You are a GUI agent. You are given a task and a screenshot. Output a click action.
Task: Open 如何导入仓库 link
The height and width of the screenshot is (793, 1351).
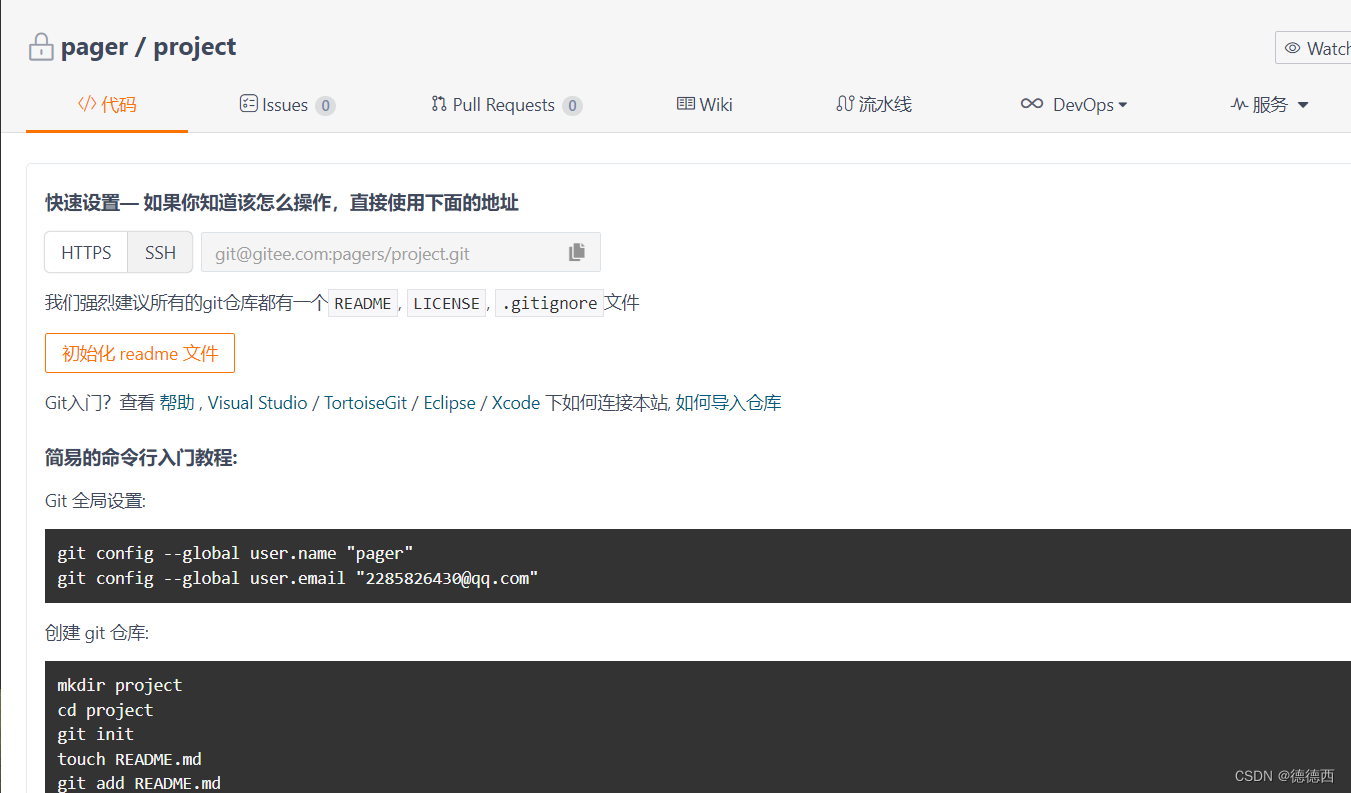pyautogui.click(x=729, y=403)
